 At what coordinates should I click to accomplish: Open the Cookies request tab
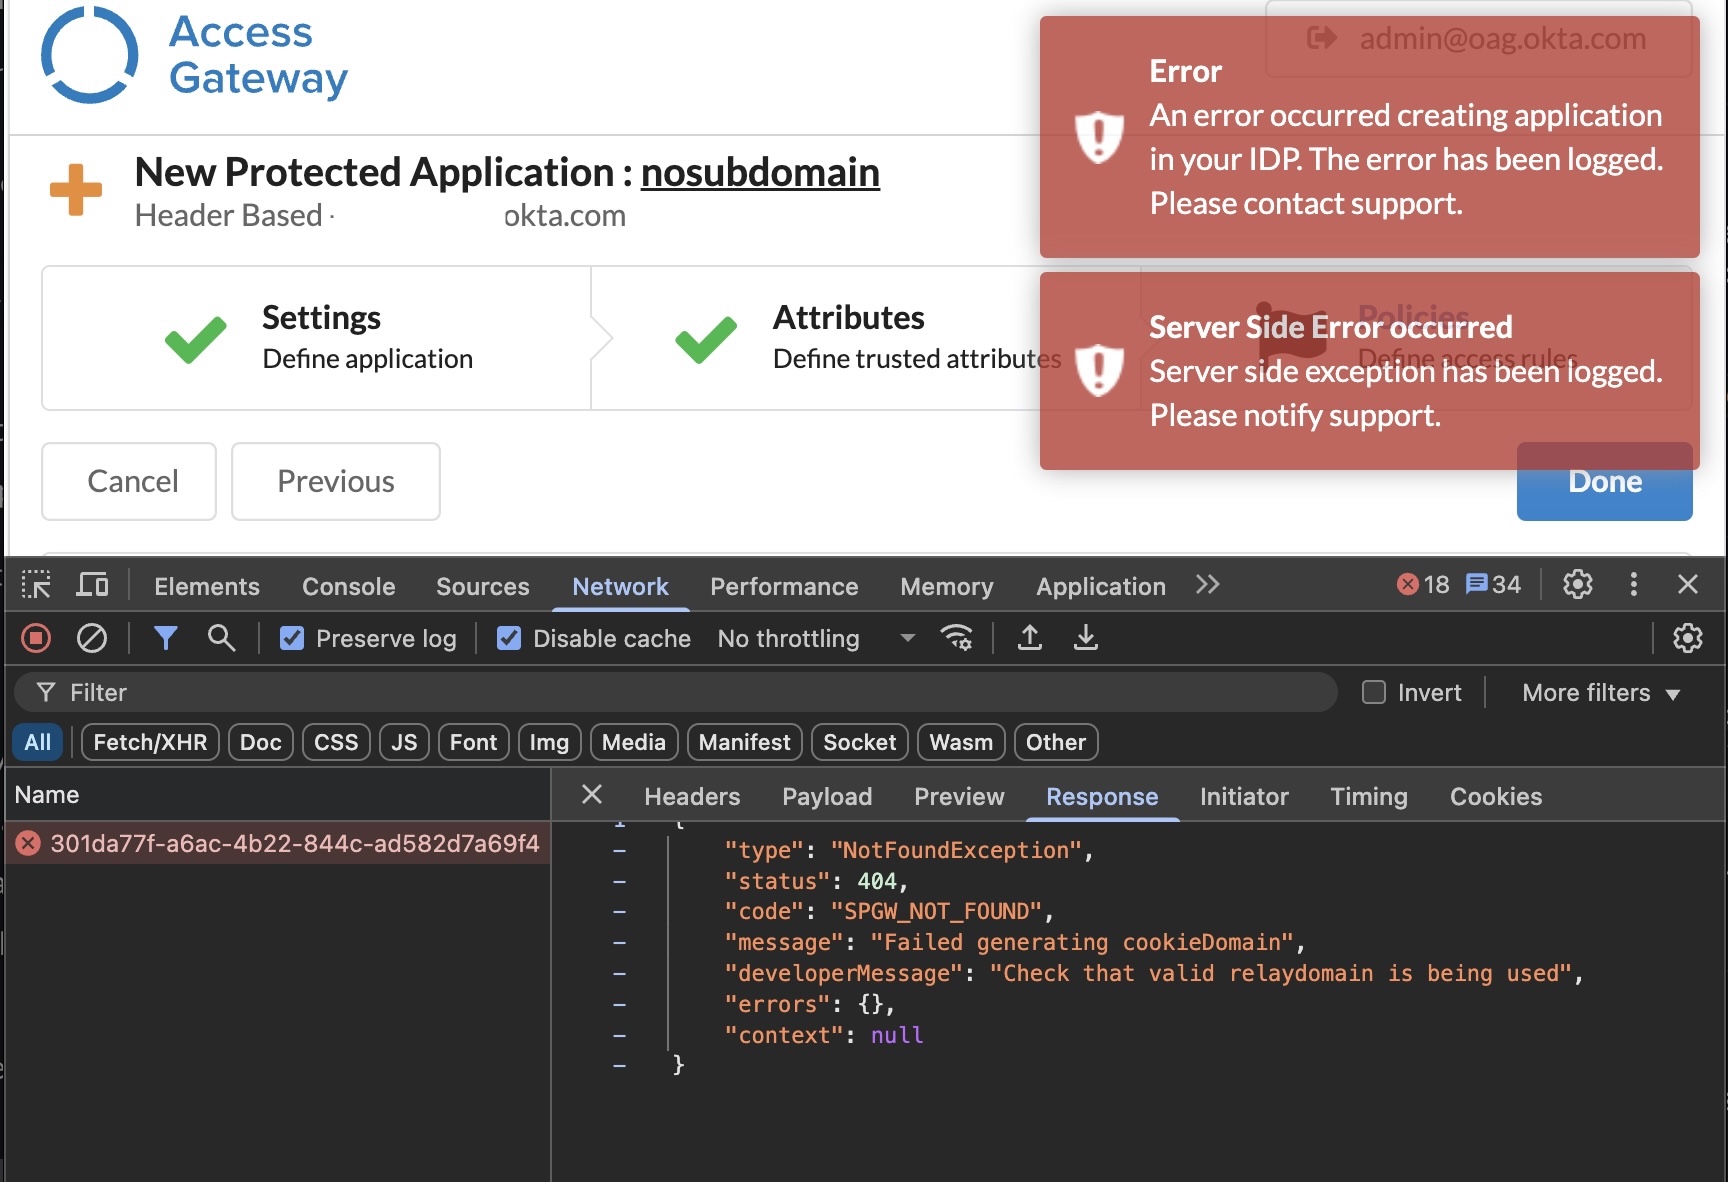click(x=1496, y=796)
